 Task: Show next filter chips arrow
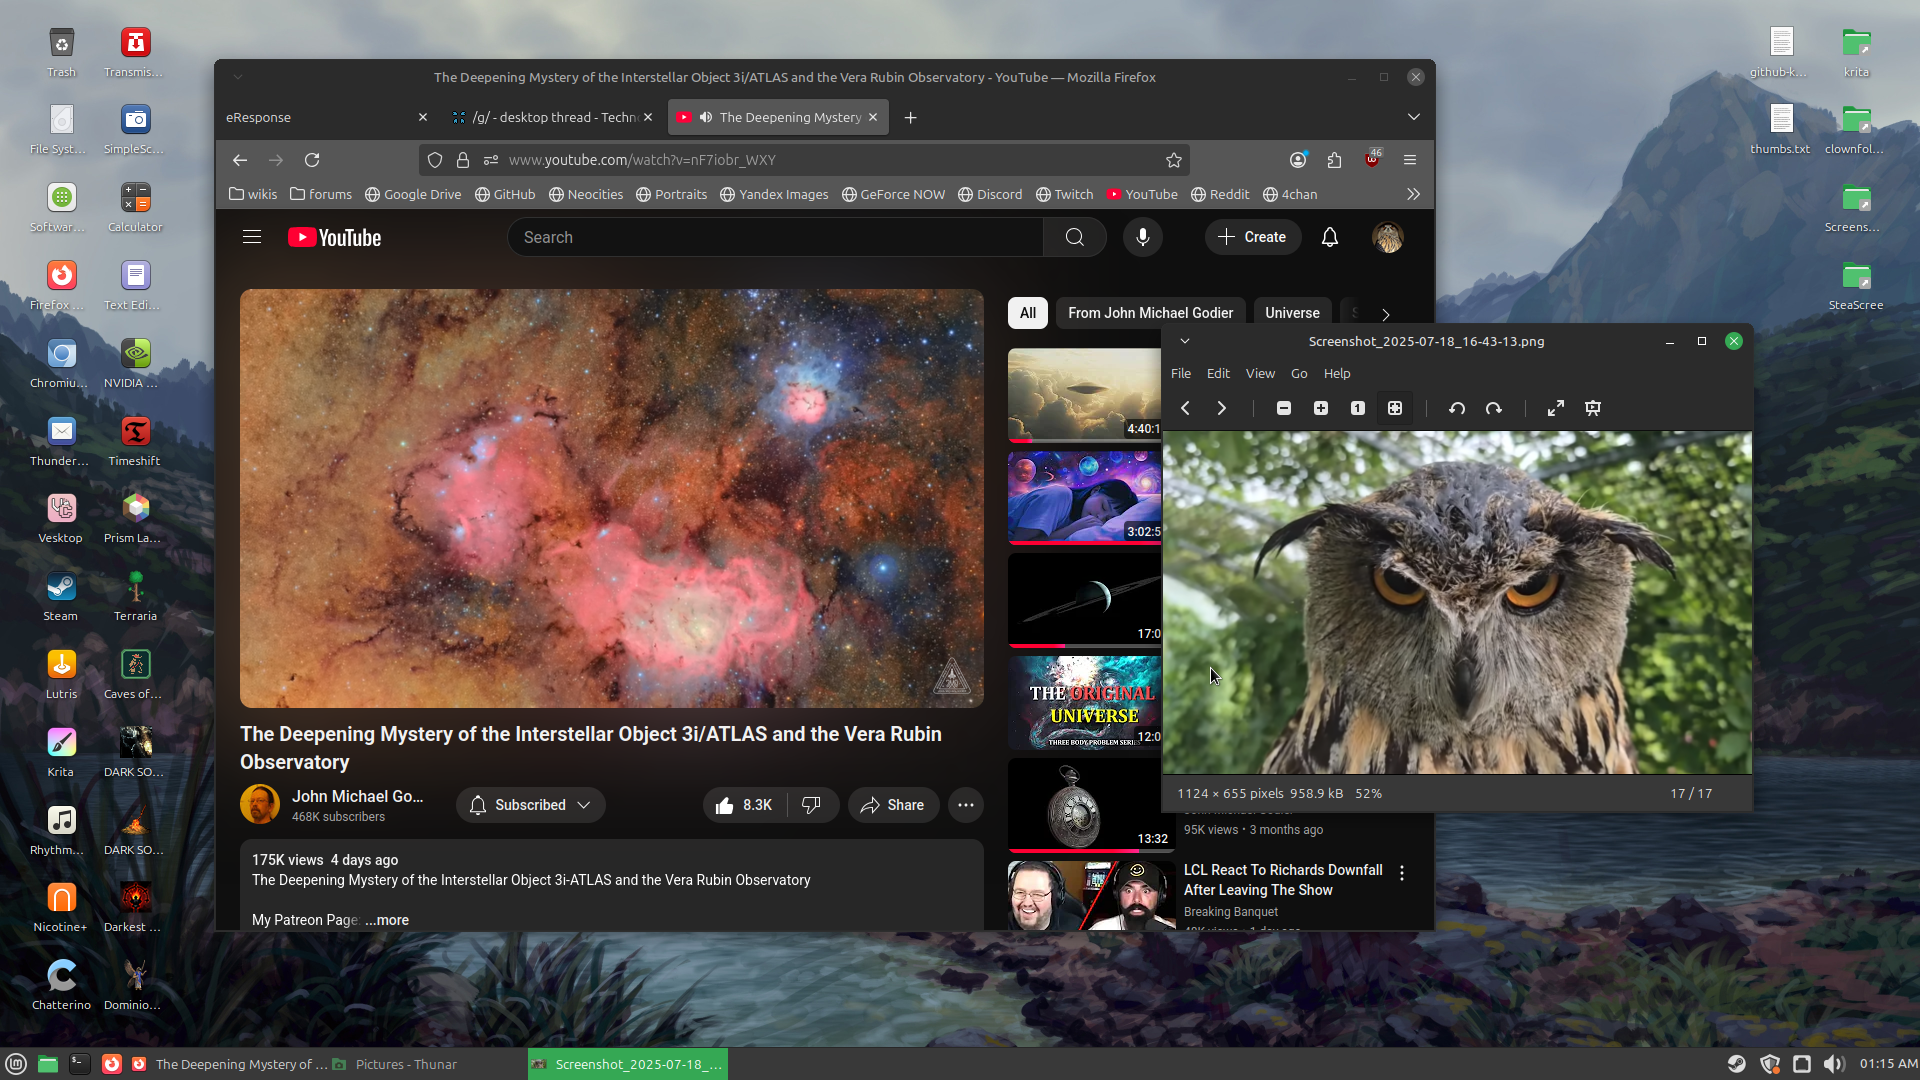(x=1386, y=314)
